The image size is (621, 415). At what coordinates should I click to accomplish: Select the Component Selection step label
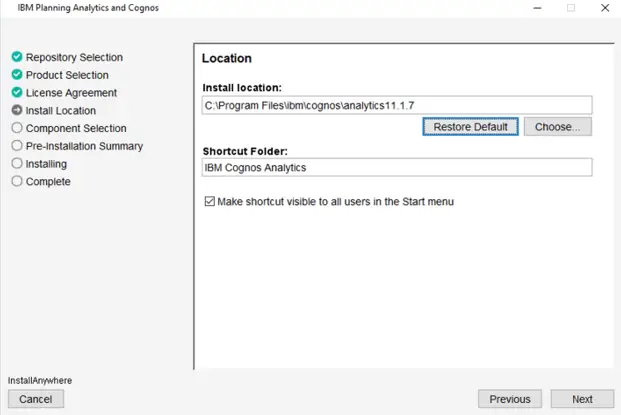pyautogui.click(x=76, y=128)
